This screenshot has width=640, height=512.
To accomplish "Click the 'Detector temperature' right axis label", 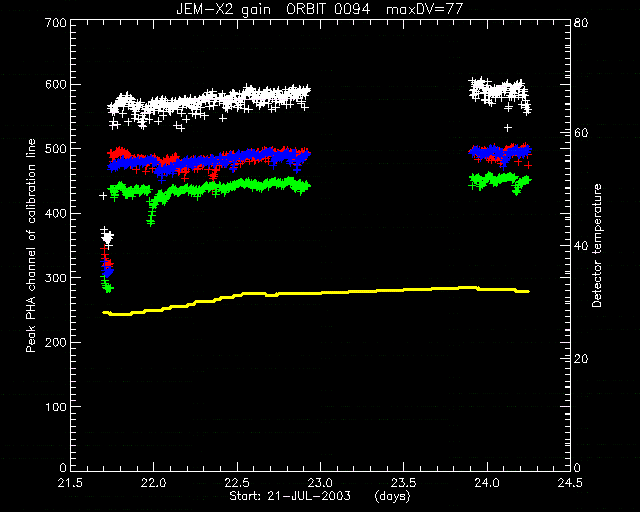I will pyautogui.click(x=597, y=246).
